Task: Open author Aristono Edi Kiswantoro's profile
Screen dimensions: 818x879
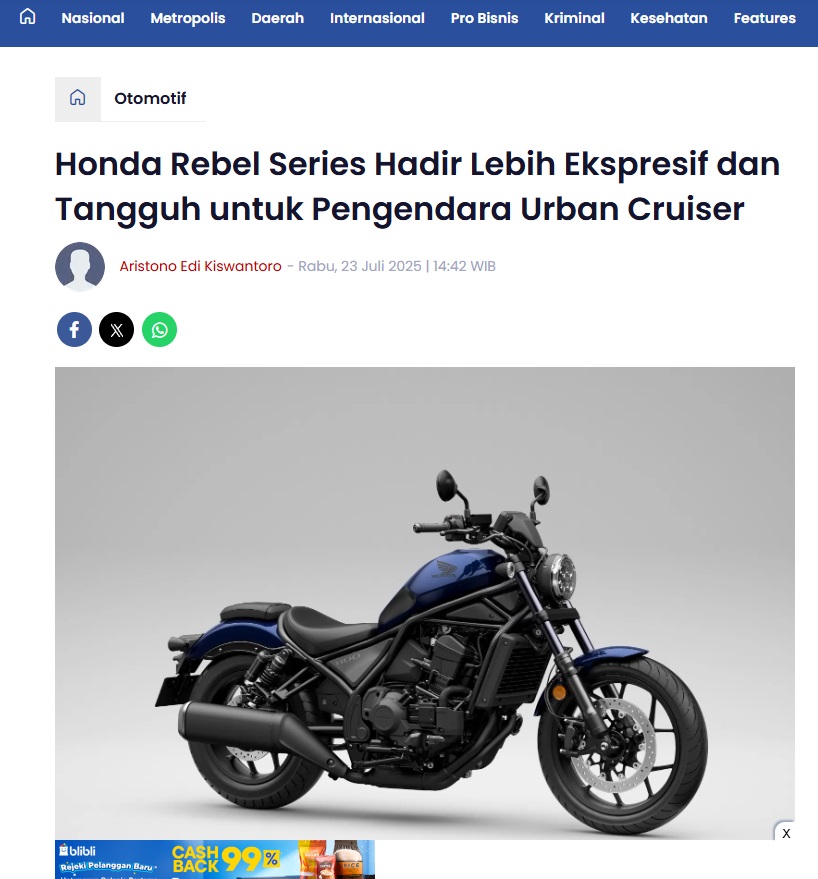Action: click(x=200, y=266)
